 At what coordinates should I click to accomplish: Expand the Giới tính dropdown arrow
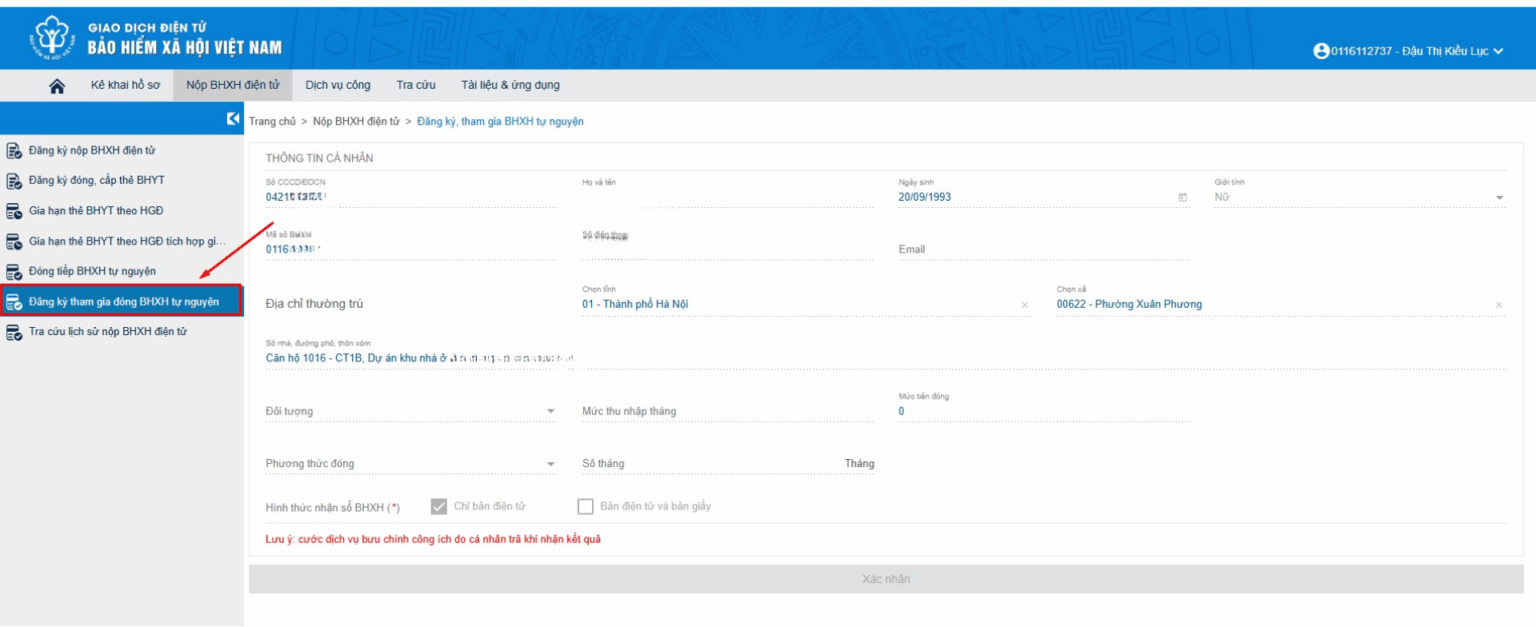pos(1499,198)
